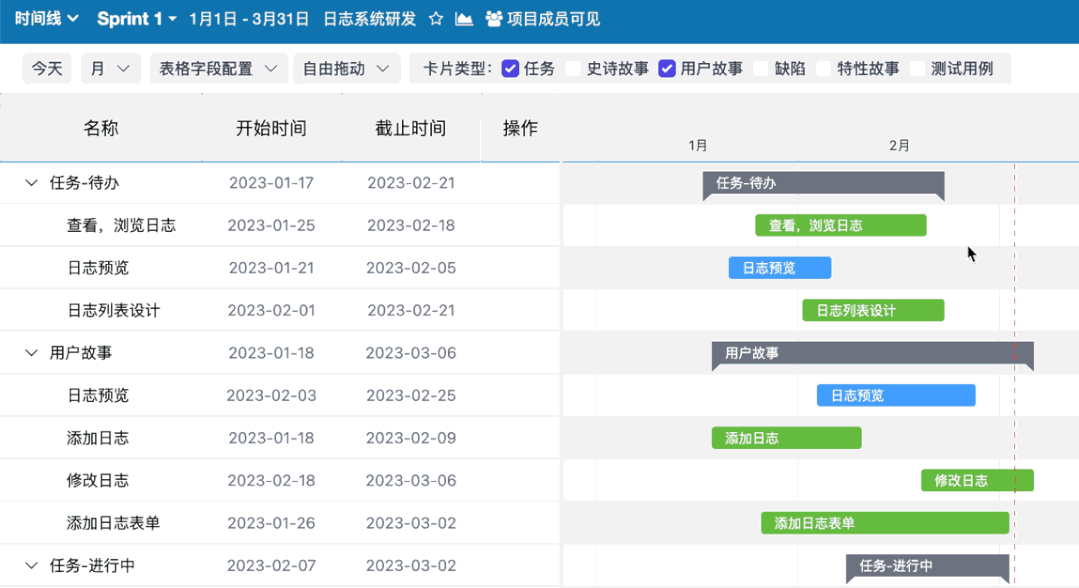
Task: Click end date 2023-02-05
Action: pos(411,268)
